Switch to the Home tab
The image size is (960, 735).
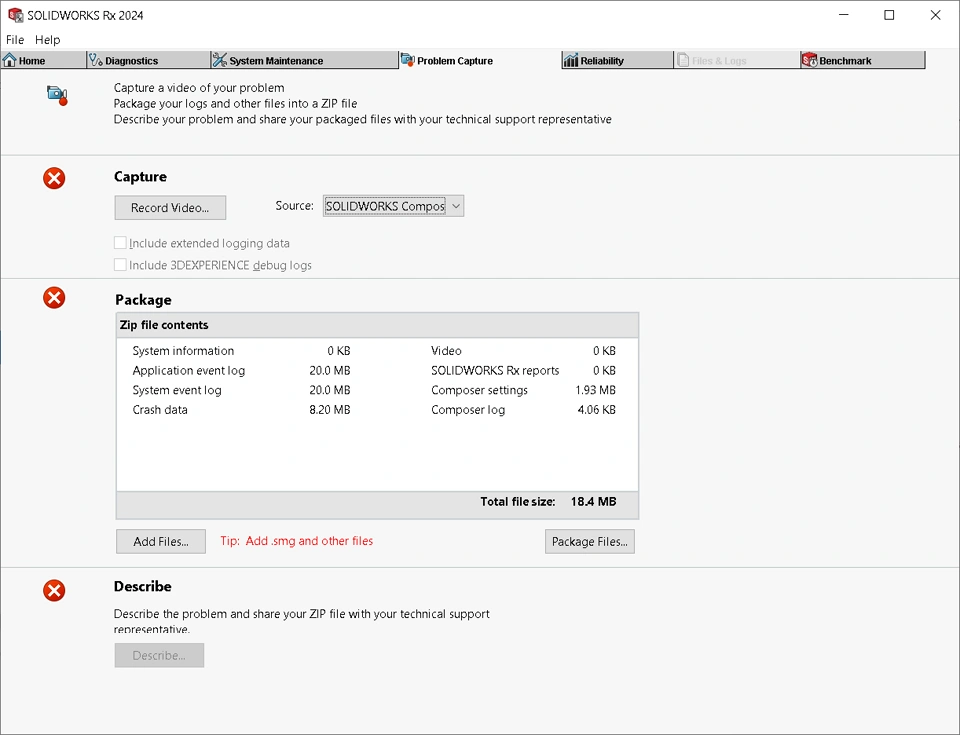click(43, 61)
